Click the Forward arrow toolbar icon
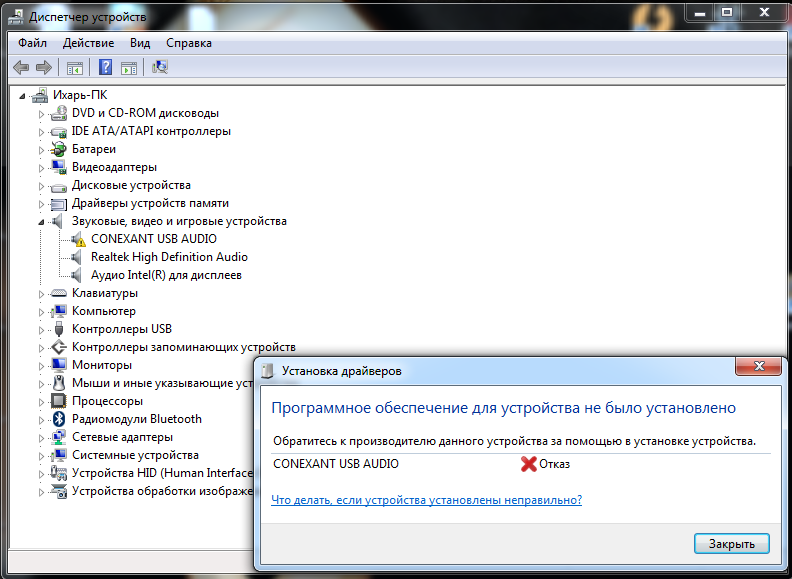This screenshot has height=579, width=792. (44, 67)
